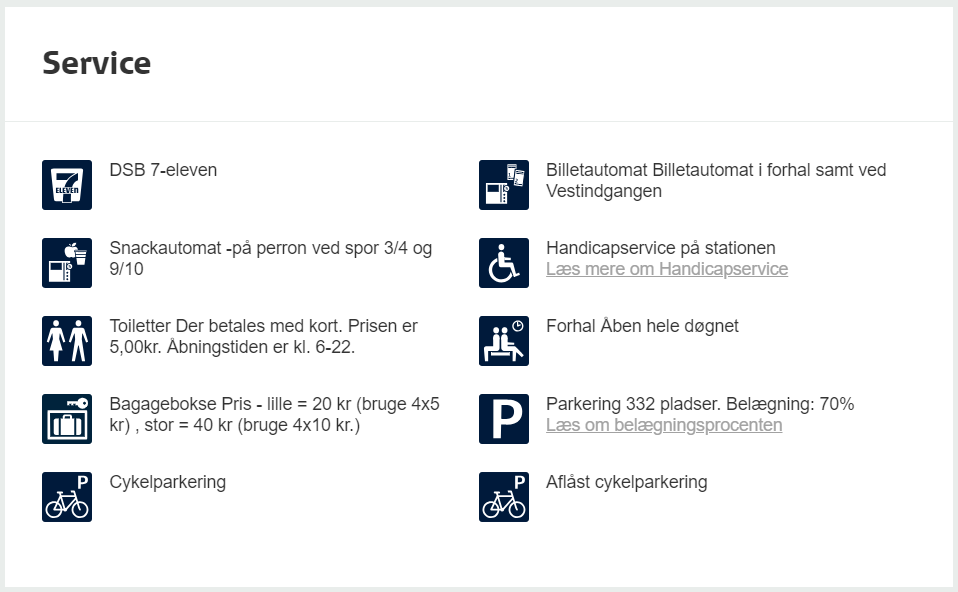958x592 pixels.
Task: Click the Aflåst cykelparkering text label
Action: [626, 482]
